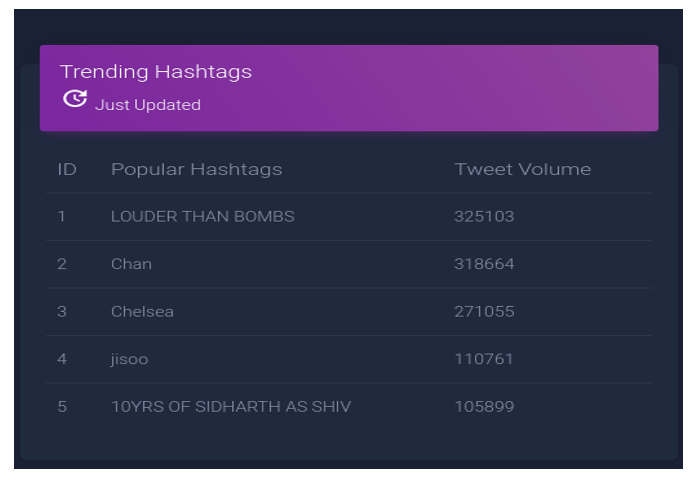Click tweet volume 325103
Image resolution: width=696 pixels, height=481 pixels.
[x=484, y=216]
